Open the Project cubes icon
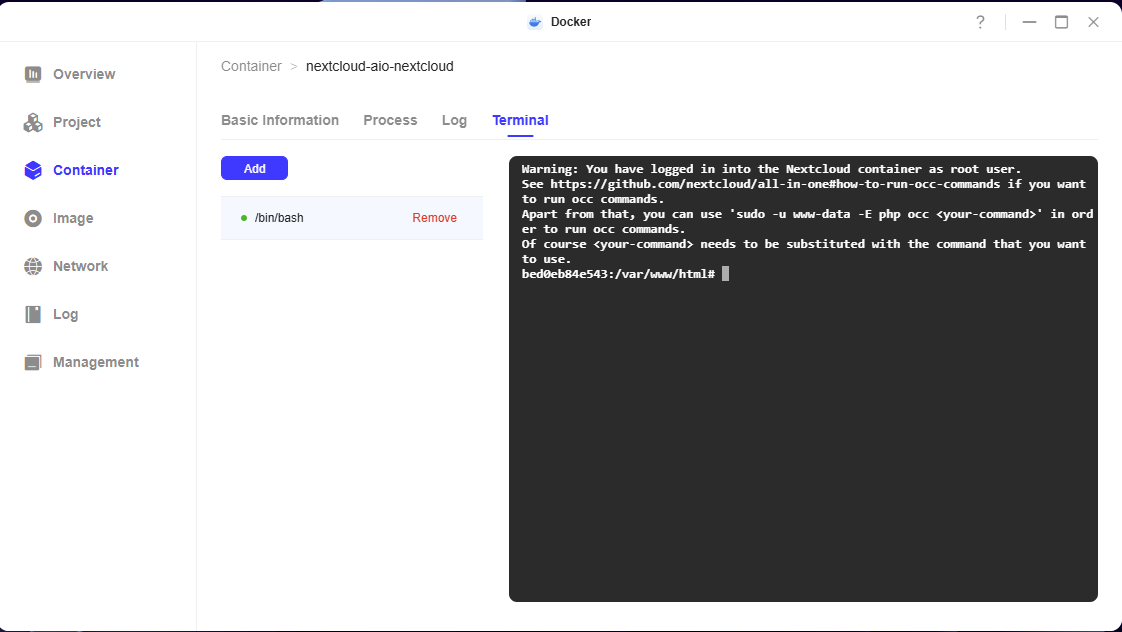The image size is (1122, 632). point(33,122)
